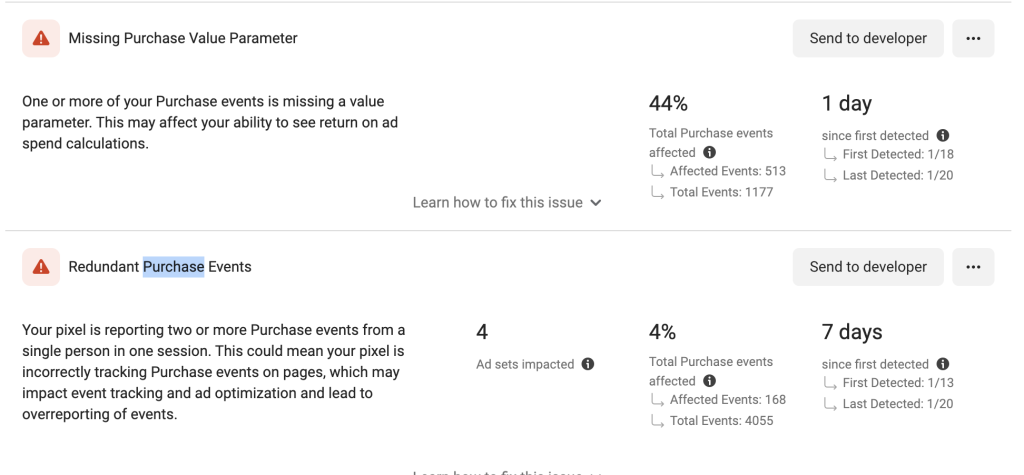Click the warning icon beside Redundant Purchase Events
This screenshot has height=475, width=1024.
(41, 267)
